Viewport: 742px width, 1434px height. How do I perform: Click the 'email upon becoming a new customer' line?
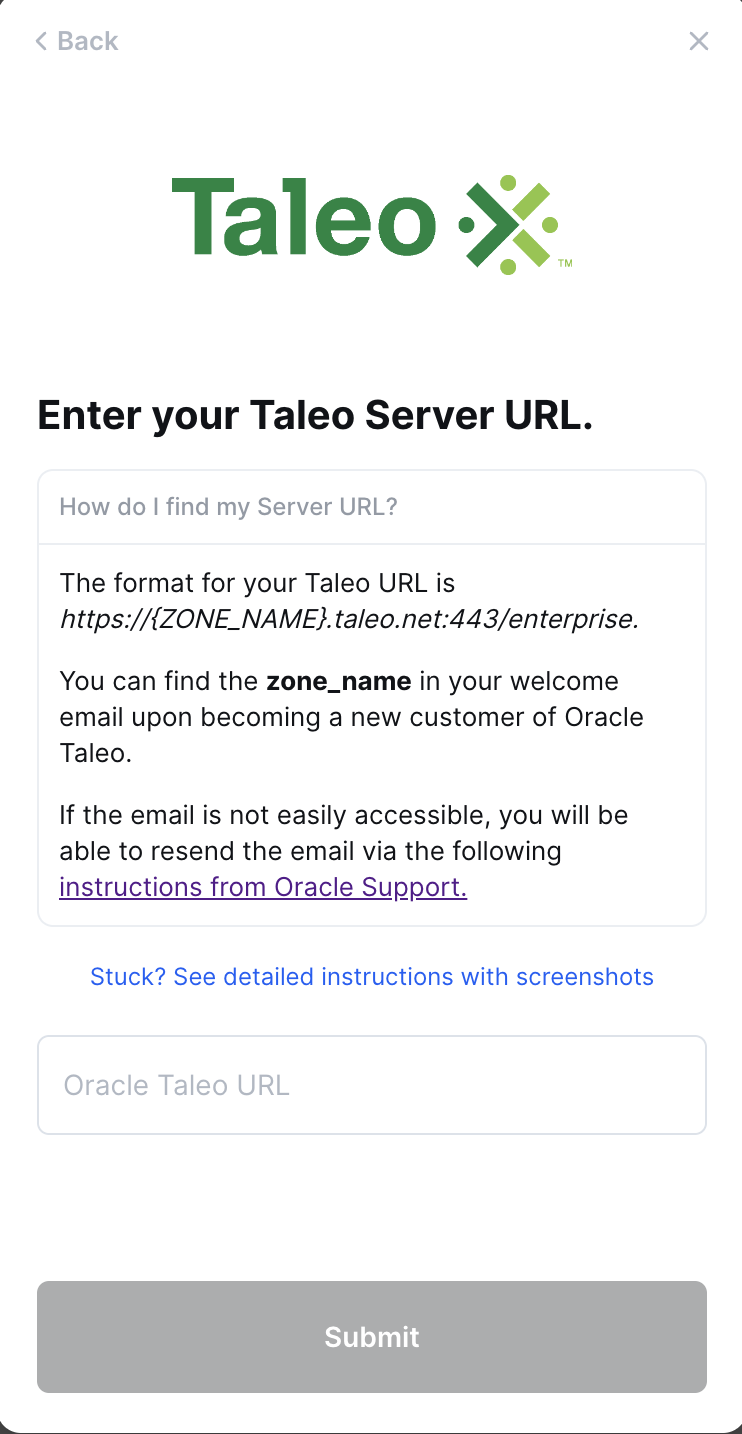tap(351, 717)
